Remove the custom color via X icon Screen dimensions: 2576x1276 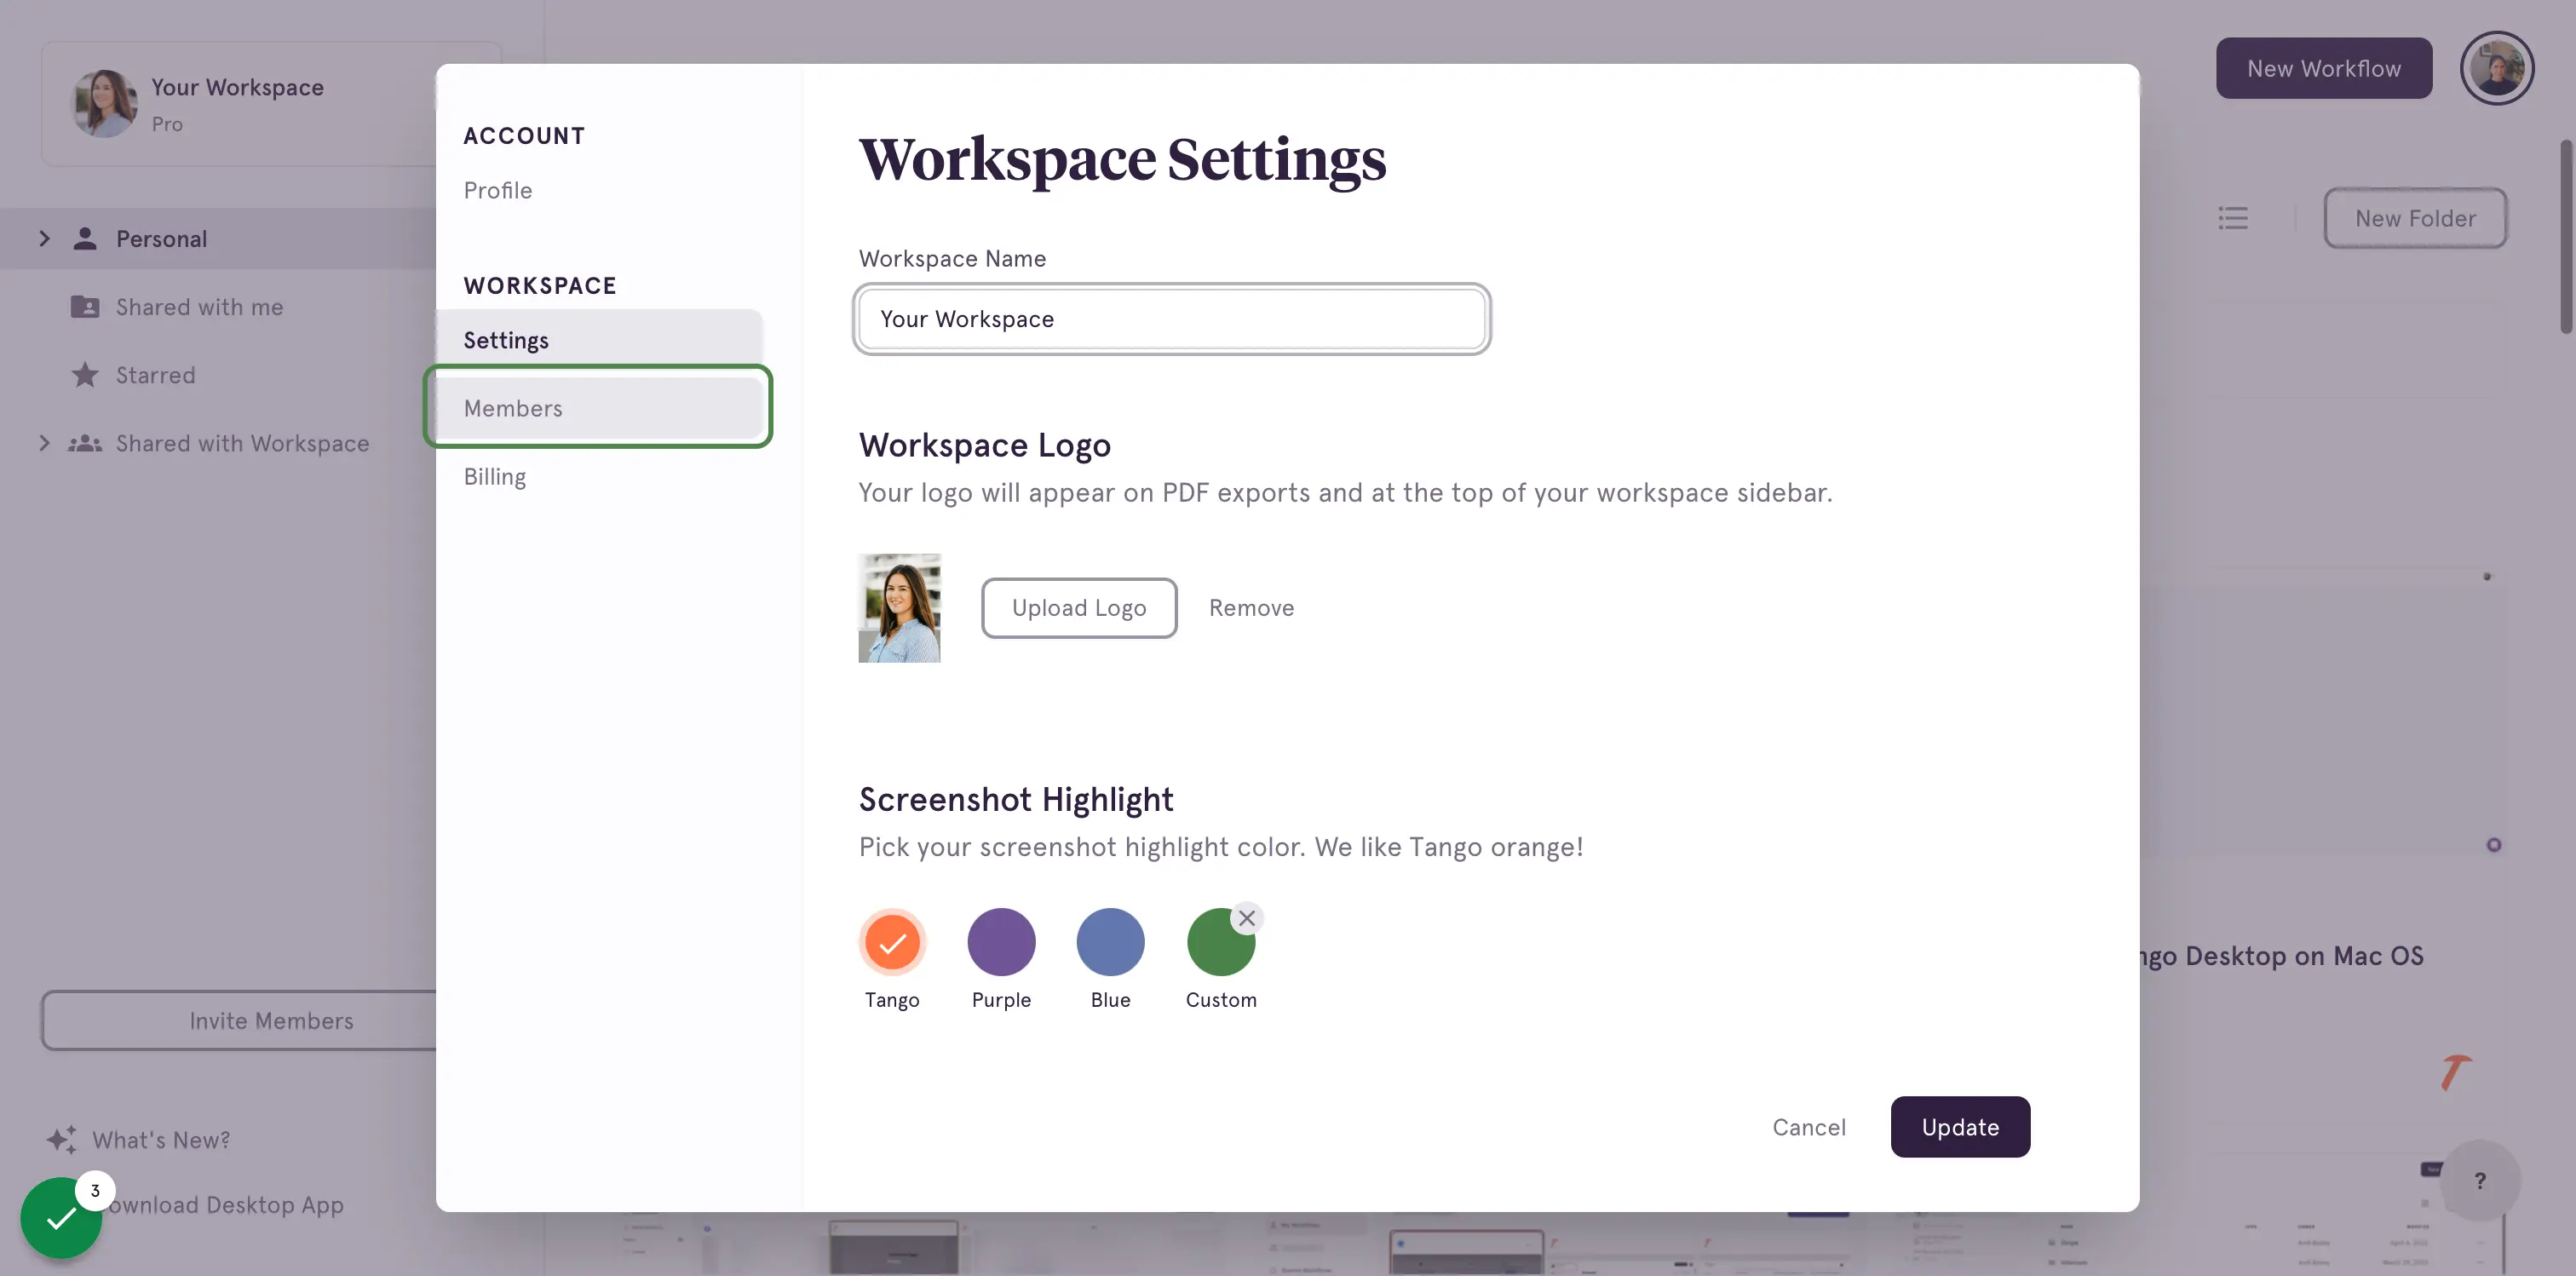(1246, 918)
